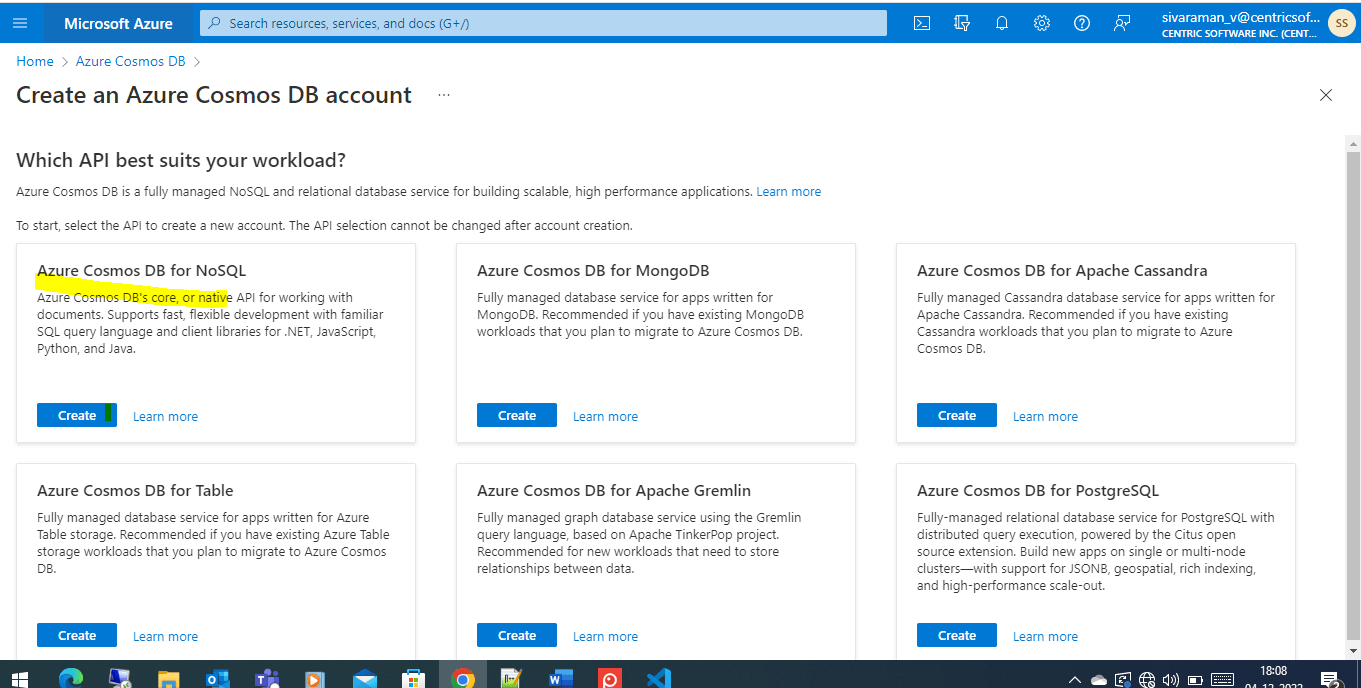The width and height of the screenshot is (1361, 688).
Task: Open Microsoft Teams from the taskbar
Action: [x=266, y=677]
